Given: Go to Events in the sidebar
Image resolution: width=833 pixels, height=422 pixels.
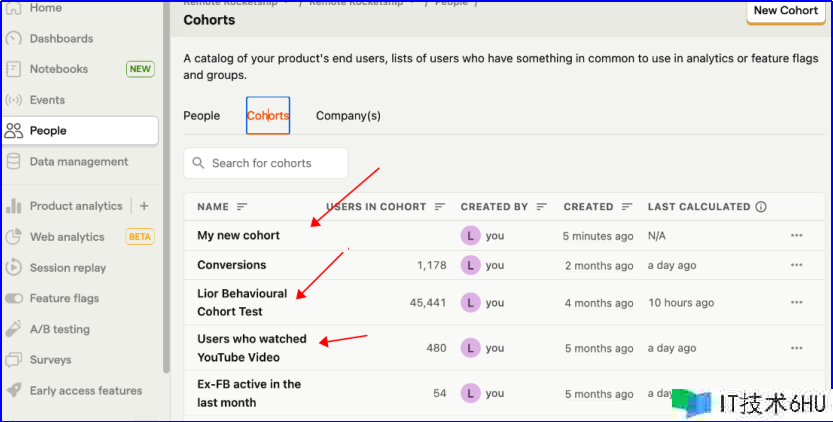Looking at the screenshot, I should click(x=14, y=100).
